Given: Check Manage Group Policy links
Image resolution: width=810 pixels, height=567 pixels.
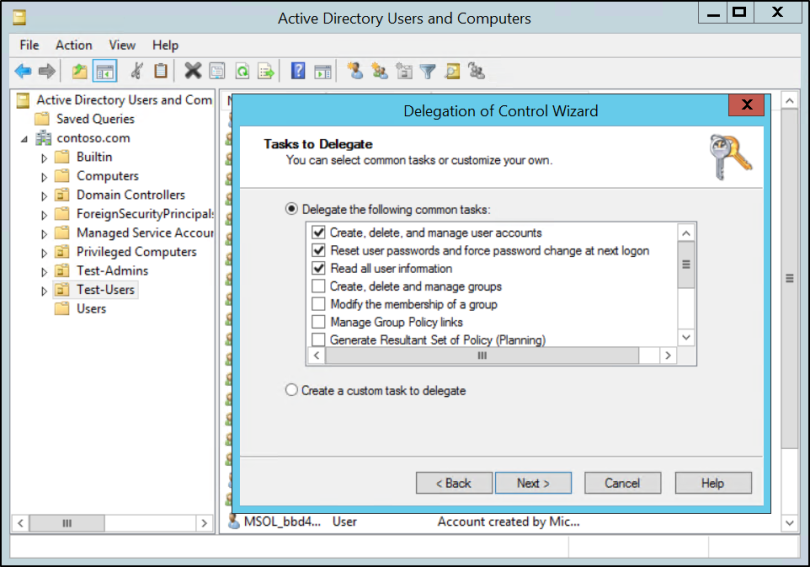Looking at the screenshot, I should click(319, 322).
